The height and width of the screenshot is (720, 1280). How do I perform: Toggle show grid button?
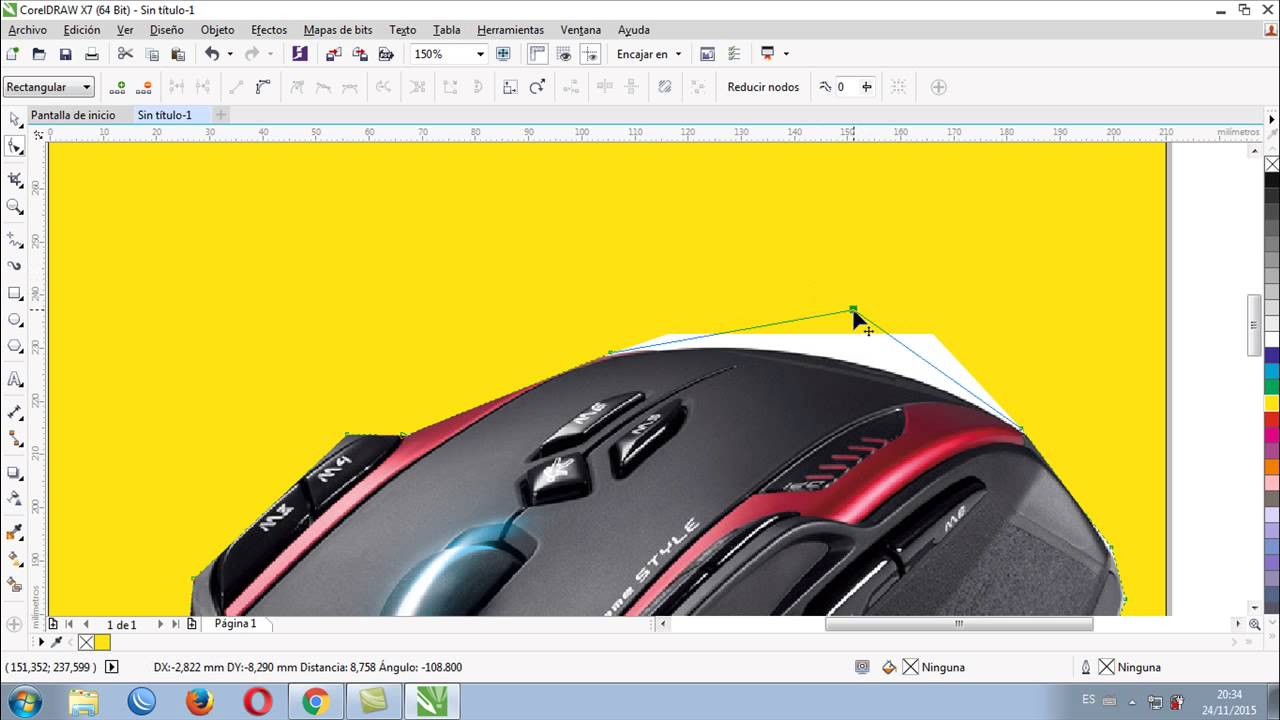tap(564, 54)
